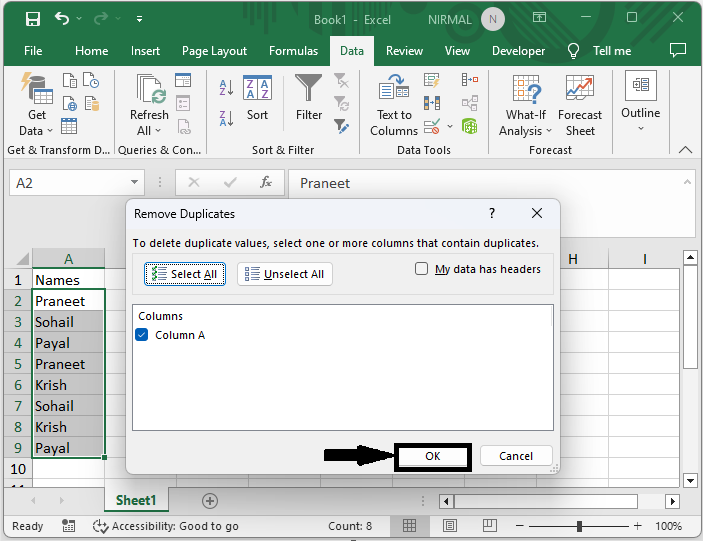Click the macro recording status icon
This screenshot has height=541, width=703.
click(68, 526)
